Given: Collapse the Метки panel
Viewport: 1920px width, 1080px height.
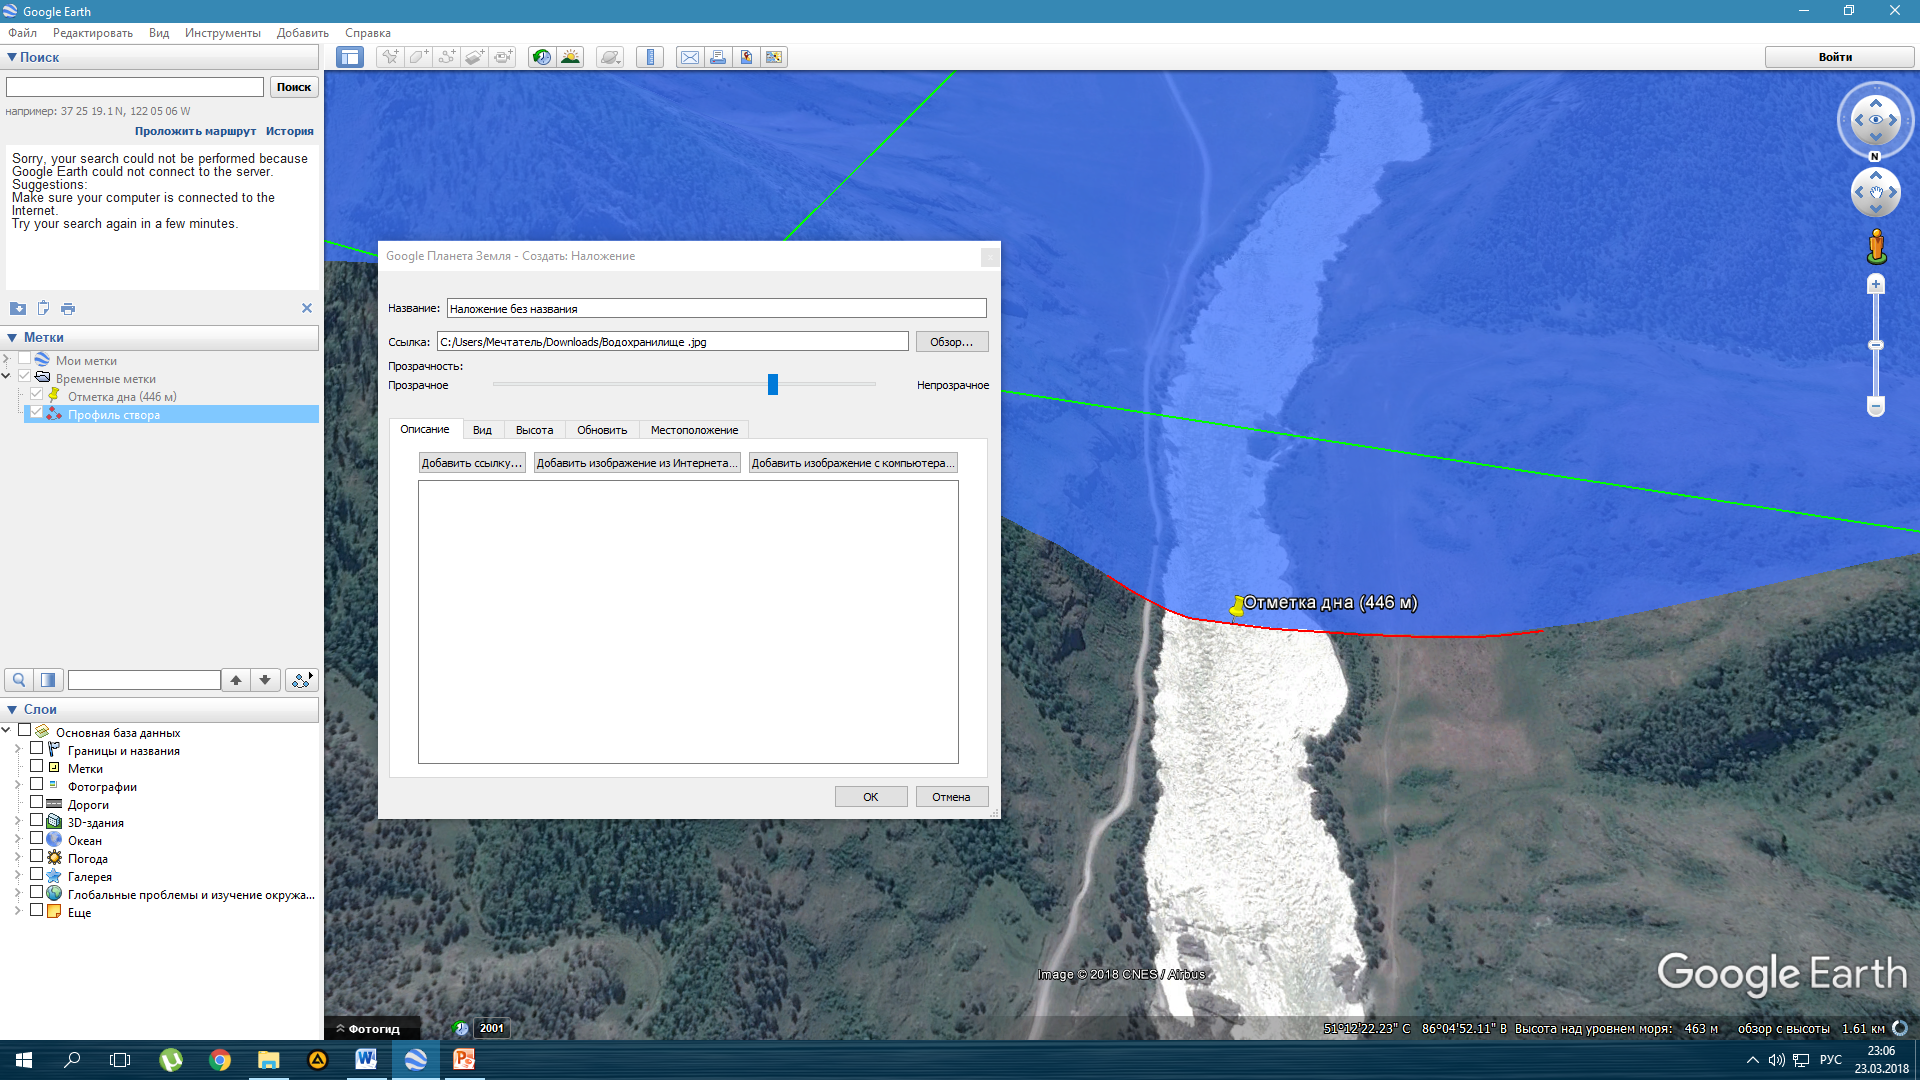Looking at the screenshot, I should tap(12, 338).
